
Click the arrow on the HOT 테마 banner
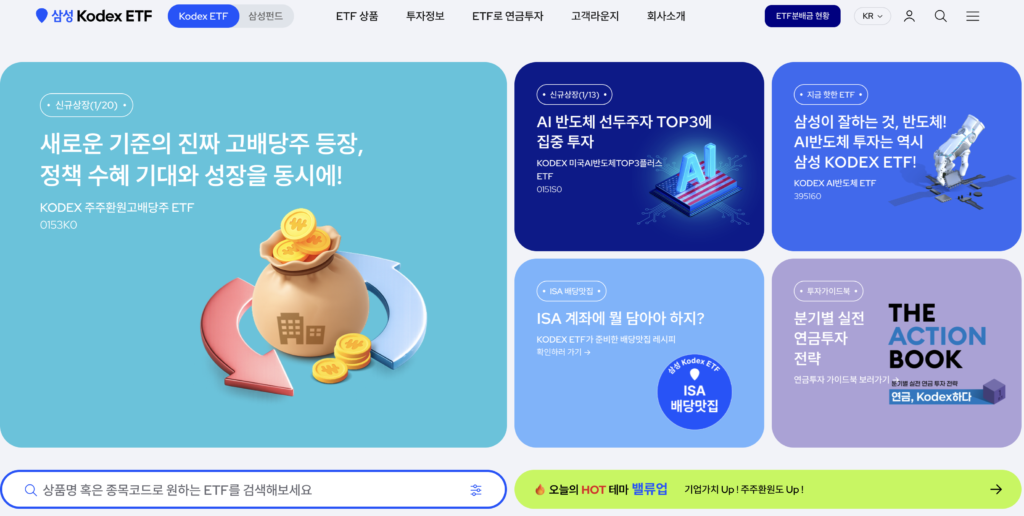995,489
